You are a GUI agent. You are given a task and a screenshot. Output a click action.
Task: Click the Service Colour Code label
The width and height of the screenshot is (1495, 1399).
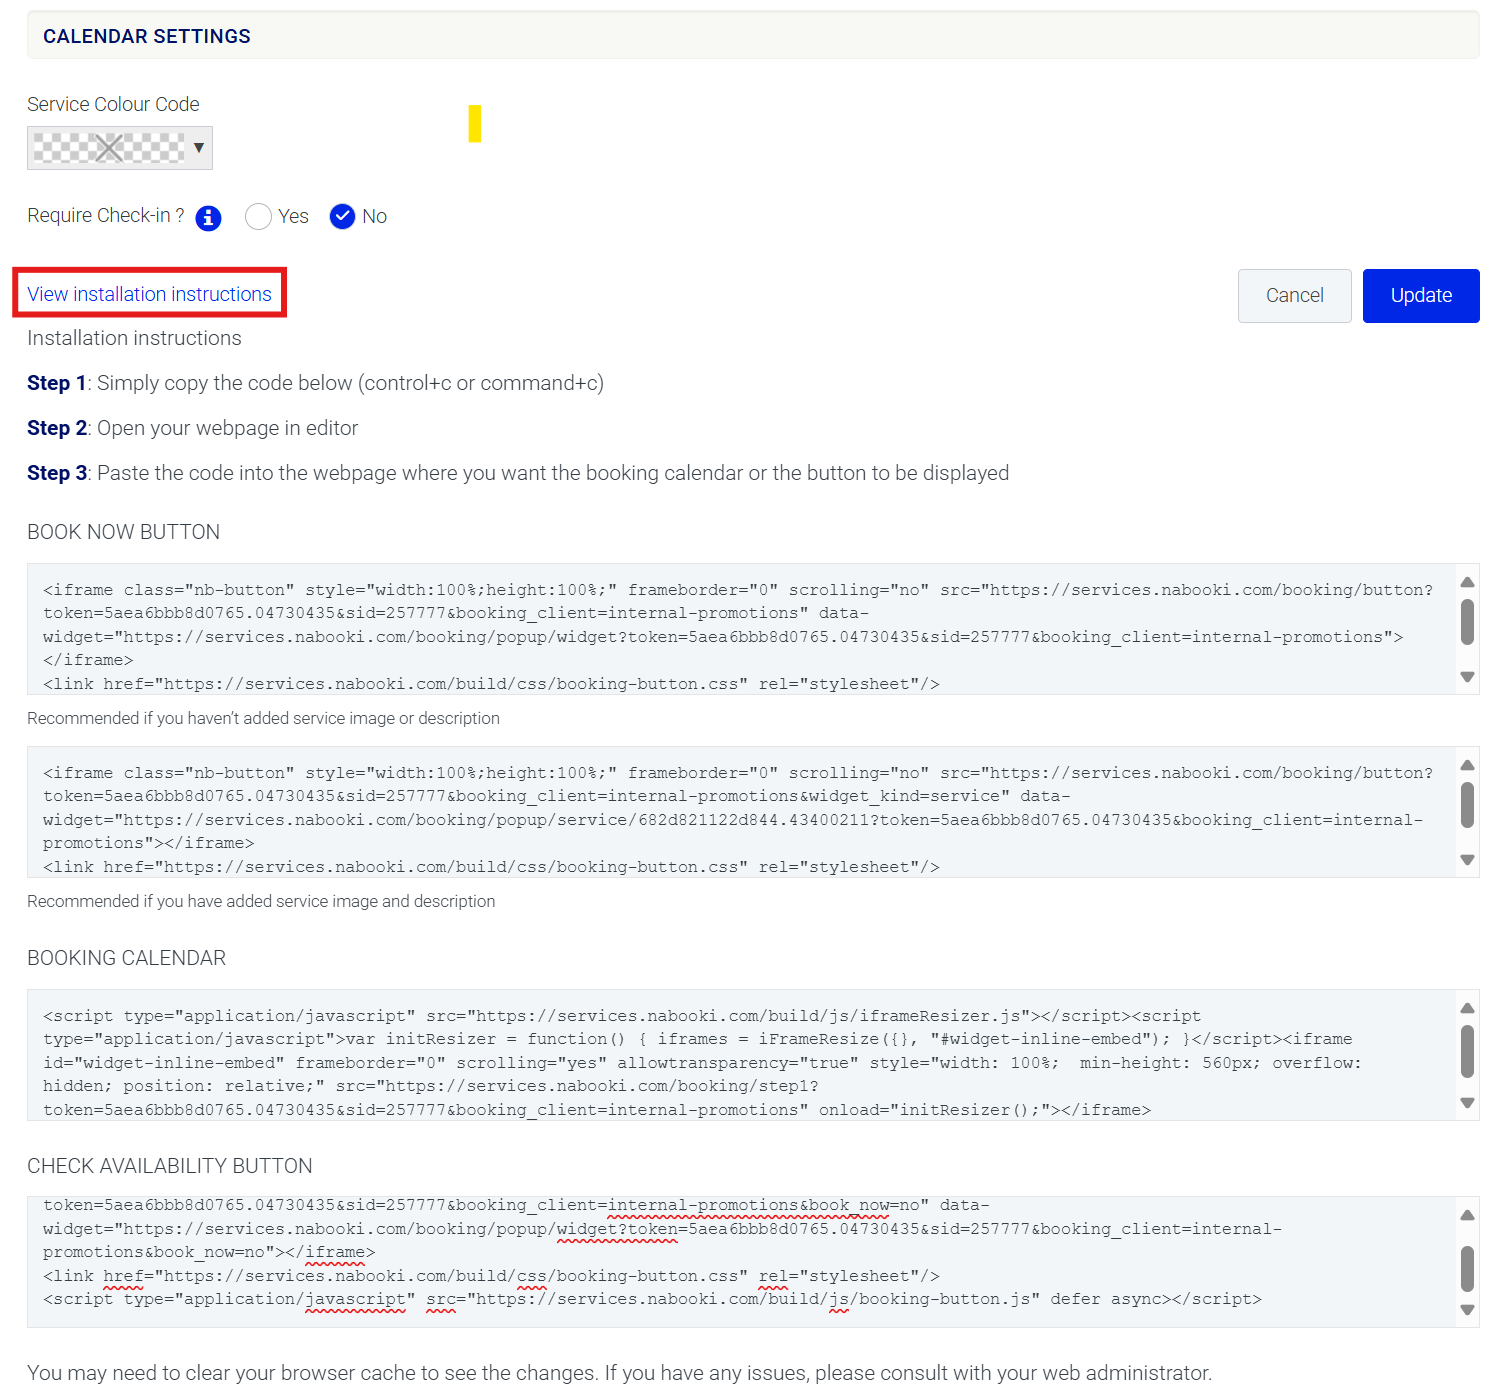[x=113, y=104]
